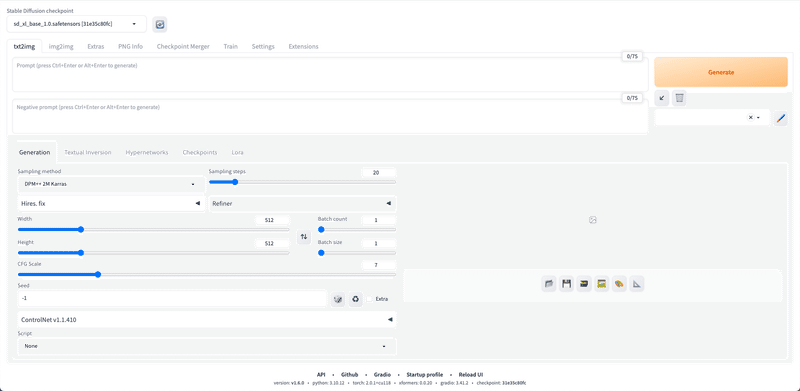Send image to inpaint with palette icon
The width and height of the screenshot is (800, 391).
619,284
